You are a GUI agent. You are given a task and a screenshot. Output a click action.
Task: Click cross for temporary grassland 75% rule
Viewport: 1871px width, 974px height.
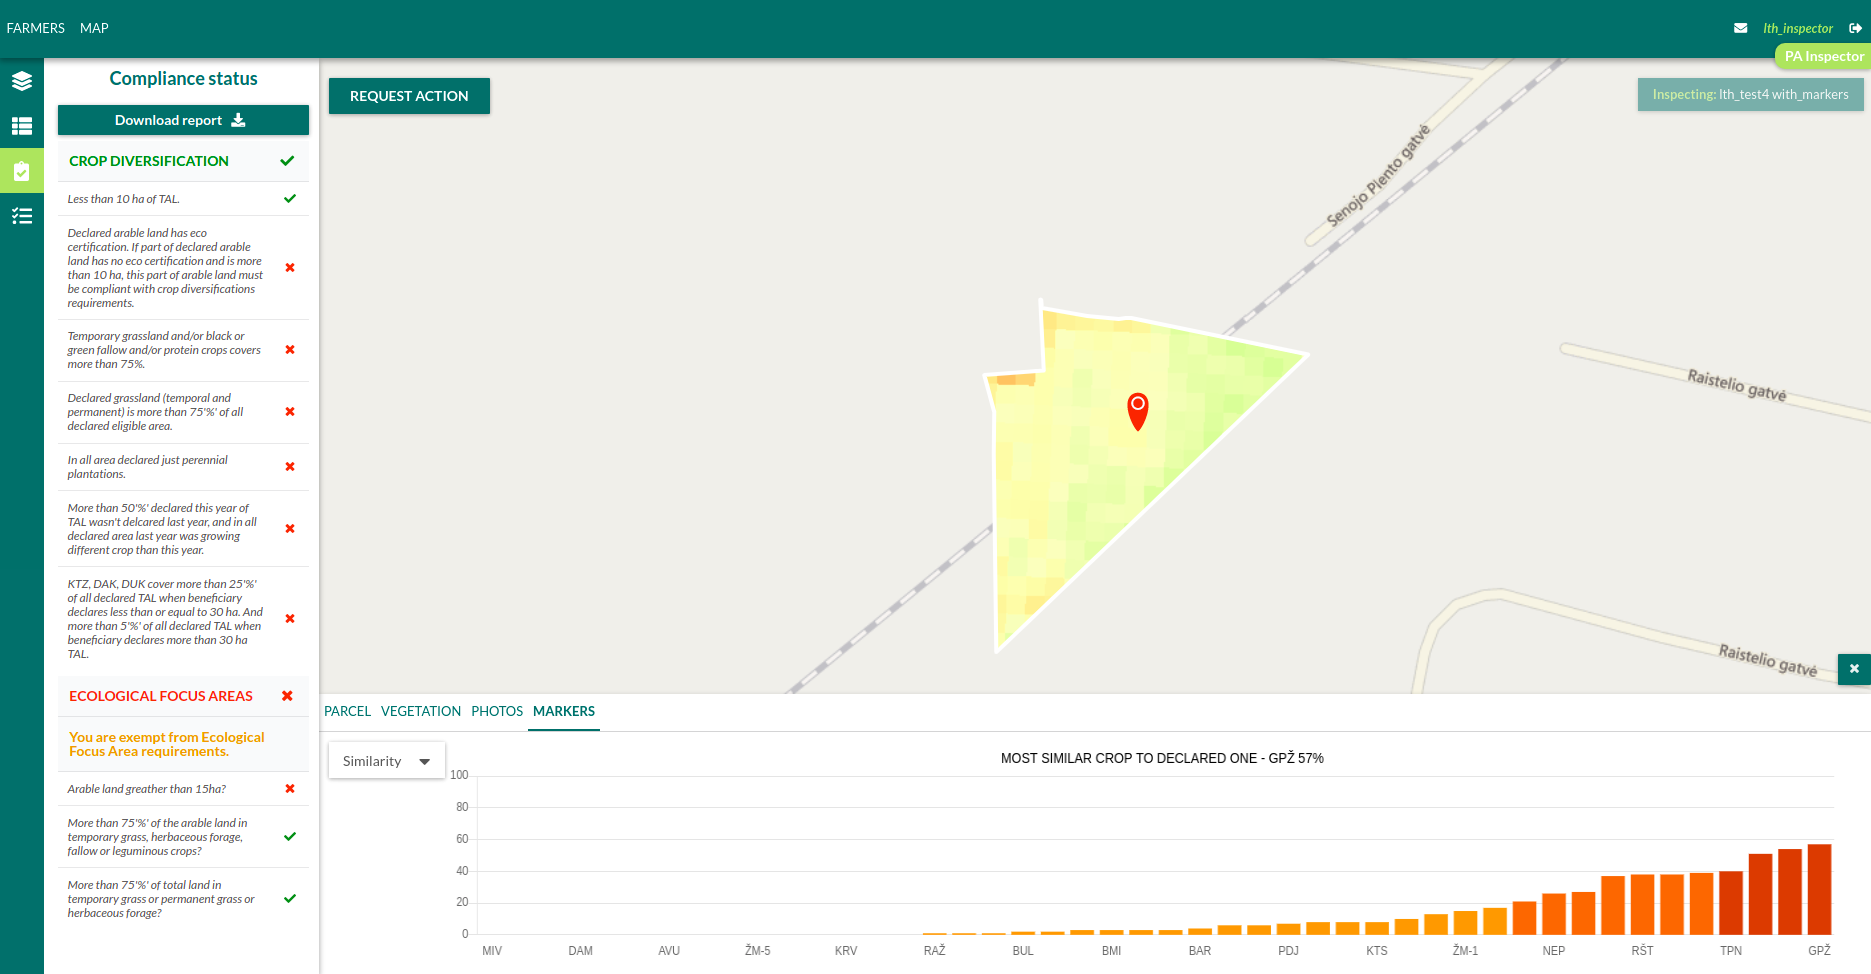click(290, 350)
